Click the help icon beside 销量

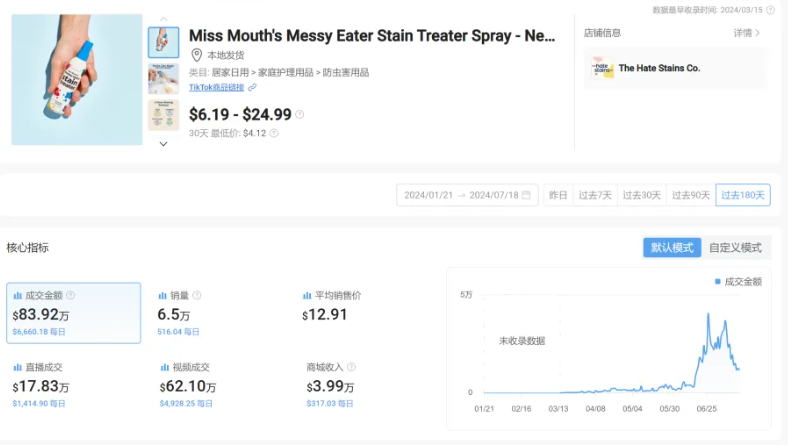(x=197, y=295)
